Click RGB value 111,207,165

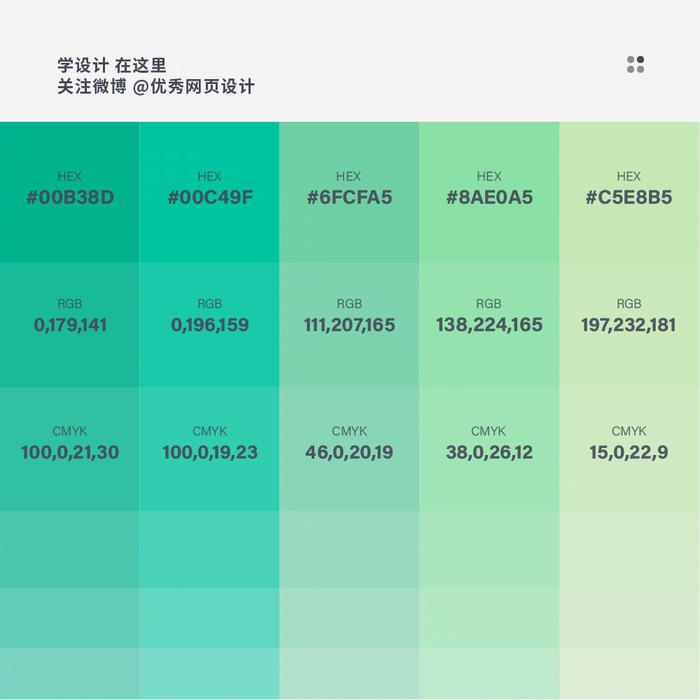350,325
